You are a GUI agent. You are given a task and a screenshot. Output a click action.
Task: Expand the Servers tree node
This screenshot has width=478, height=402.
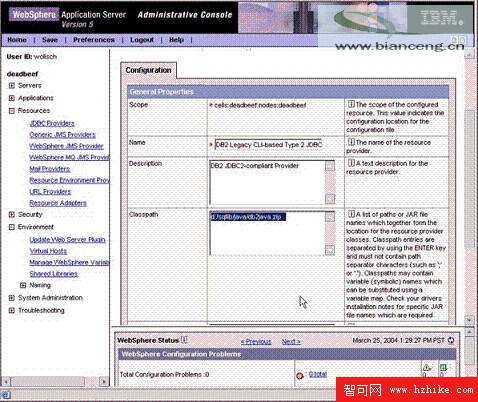click(x=12, y=86)
